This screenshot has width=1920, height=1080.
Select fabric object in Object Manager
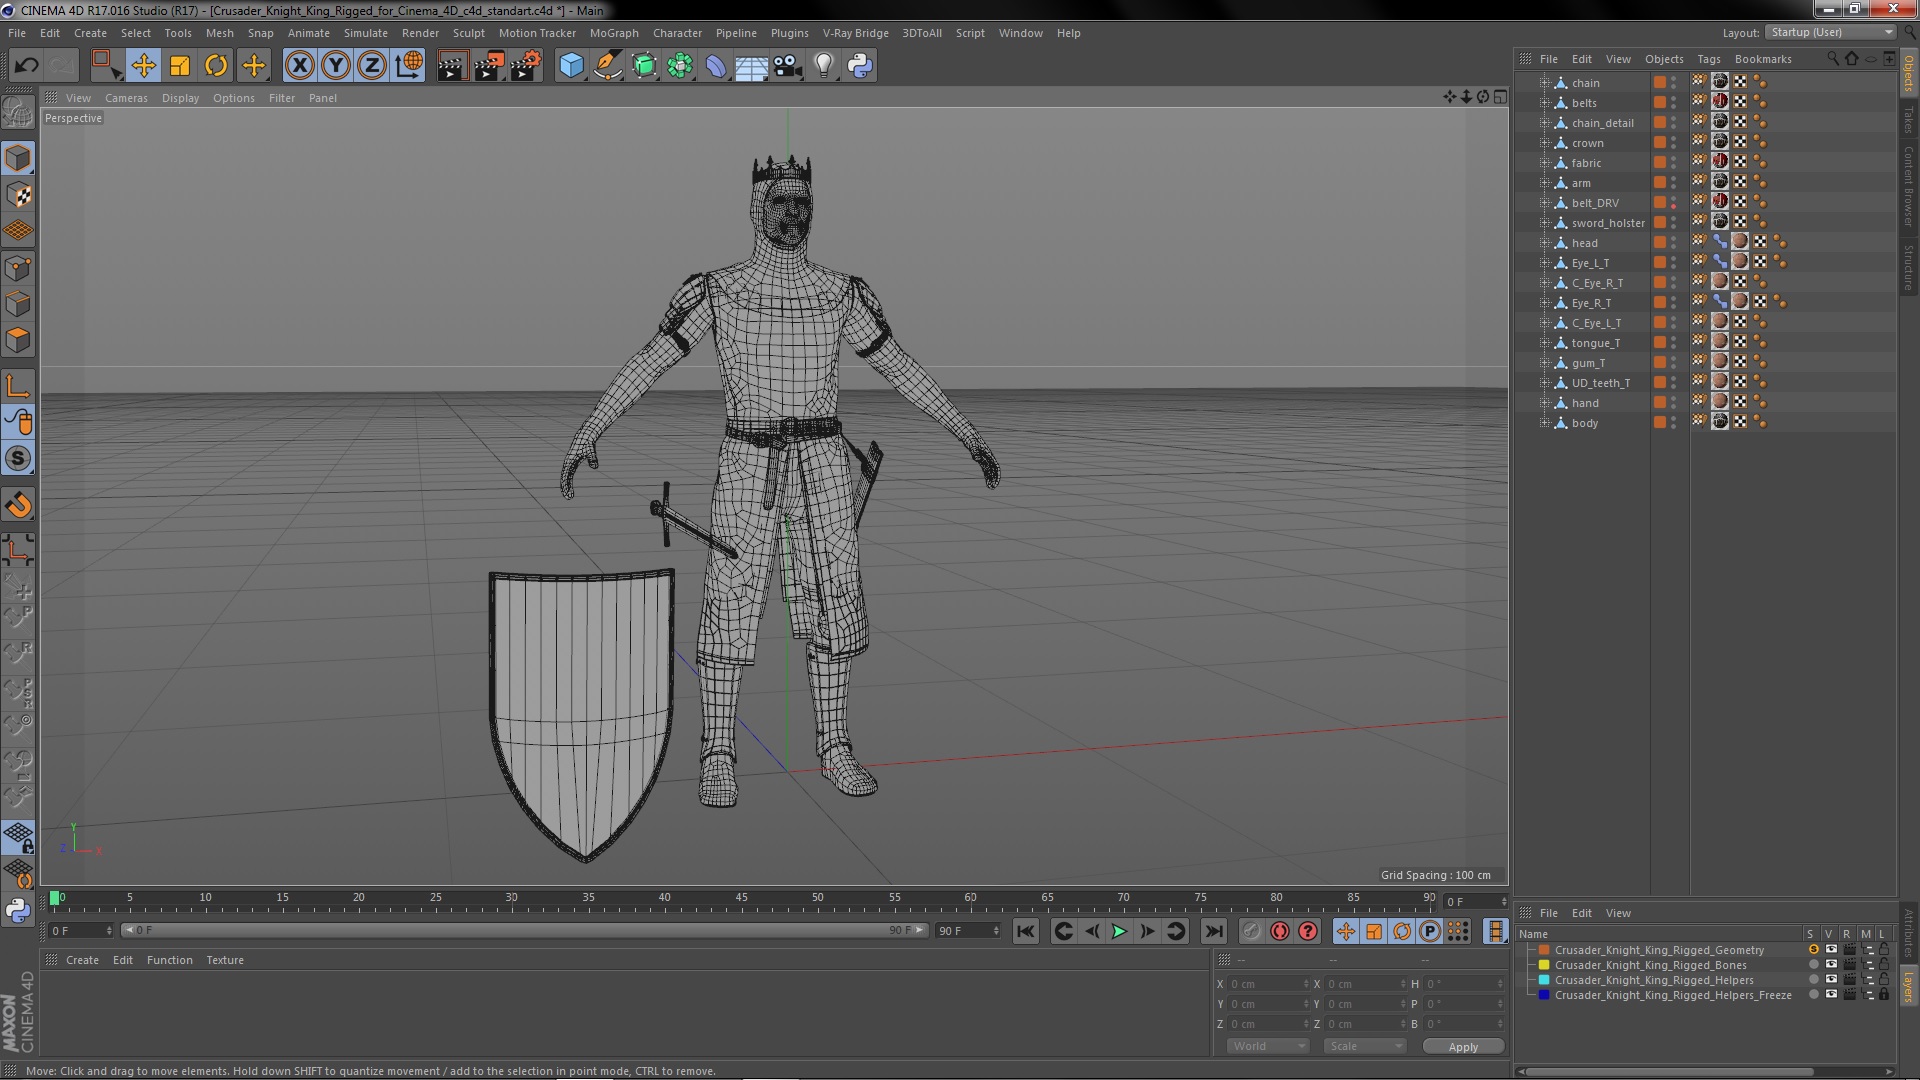click(x=1586, y=163)
